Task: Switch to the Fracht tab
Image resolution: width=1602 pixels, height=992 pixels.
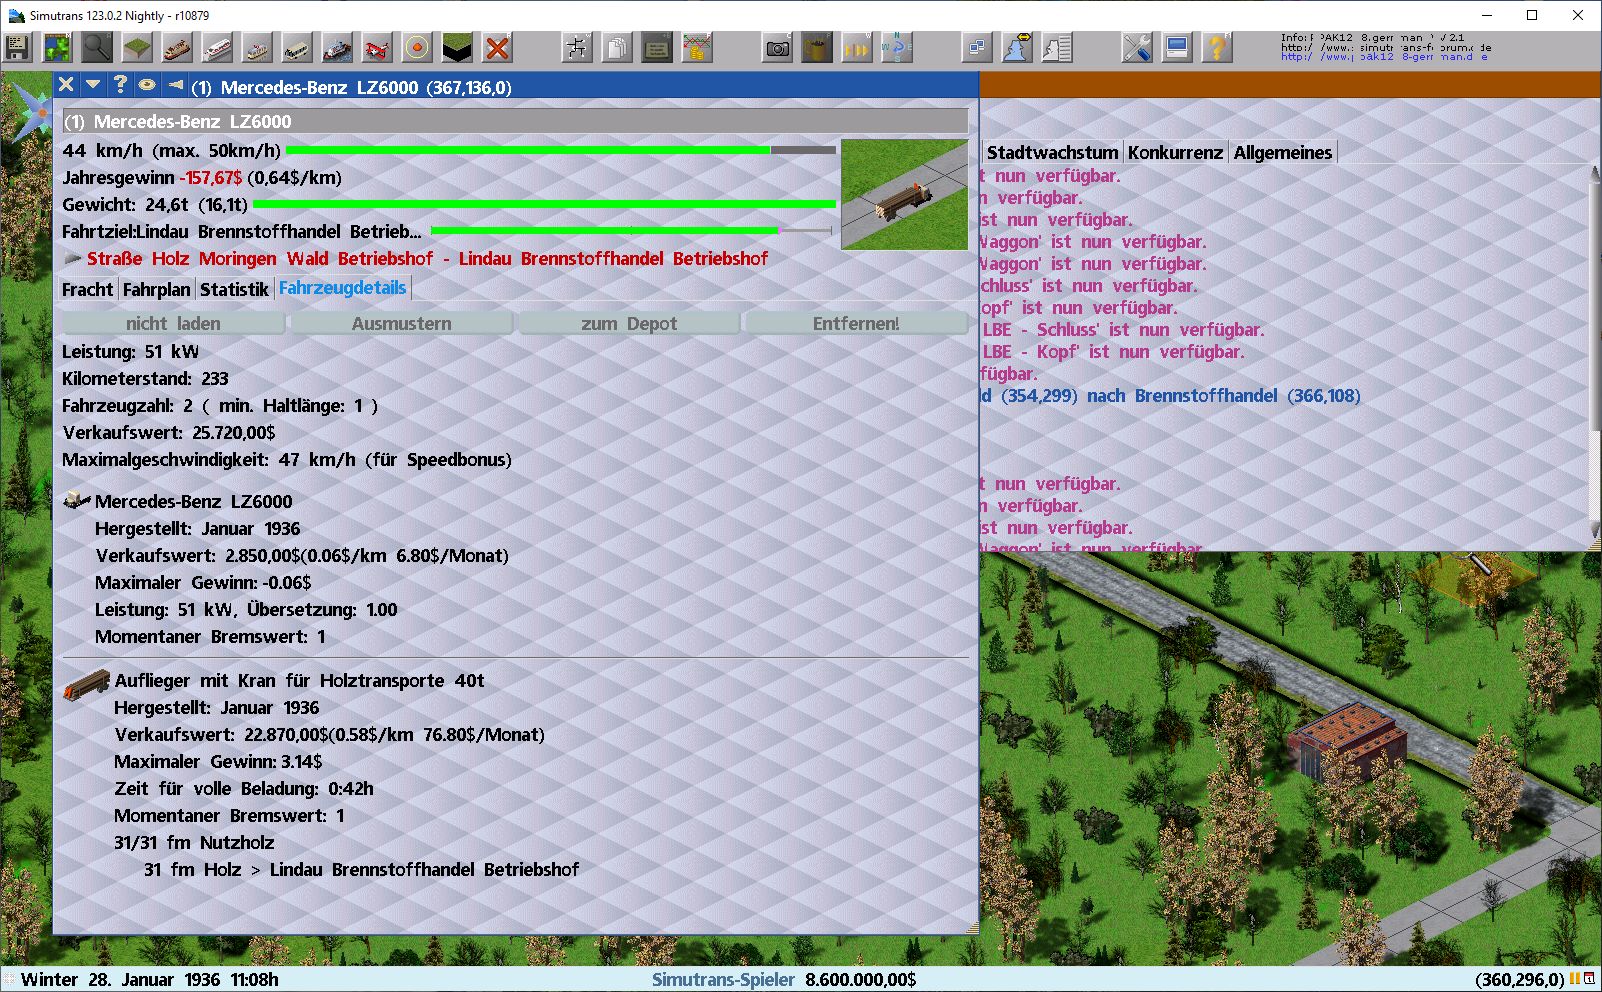Action: click(x=87, y=289)
